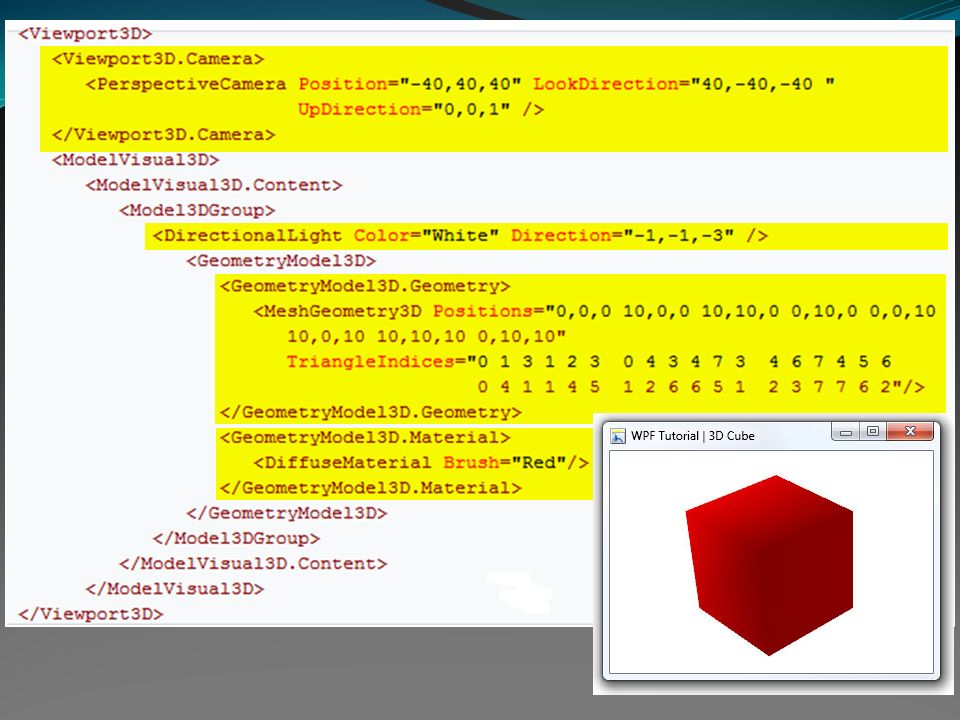Image resolution: width=960 pixels, height=720 pixels.
Task: Click the opening <Model3DGroup> tag
Action: pos(197,211)
